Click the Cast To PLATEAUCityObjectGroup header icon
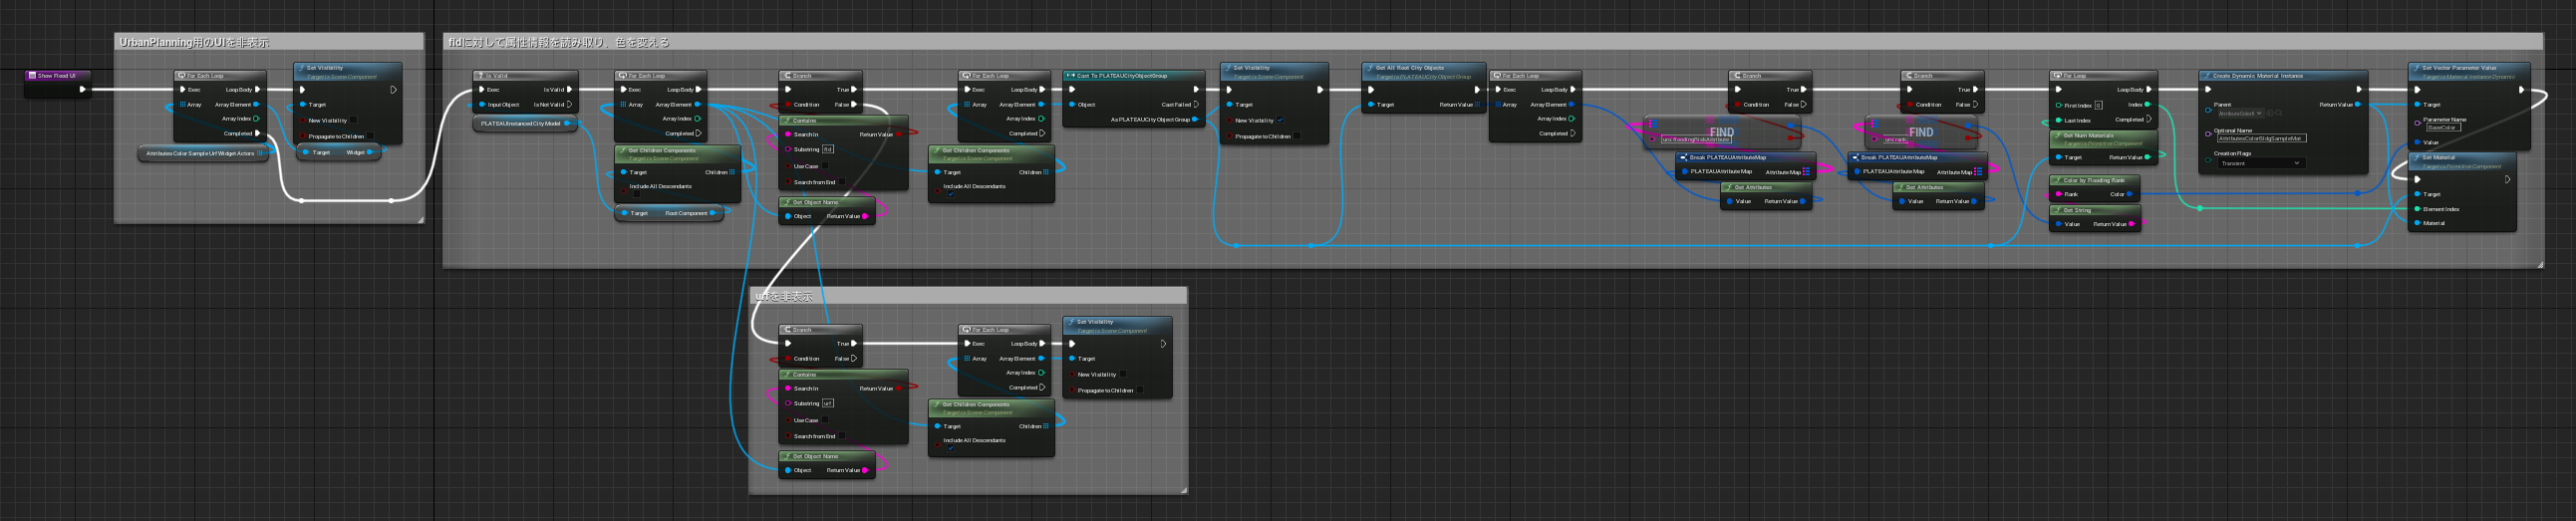 (1070, 75)
